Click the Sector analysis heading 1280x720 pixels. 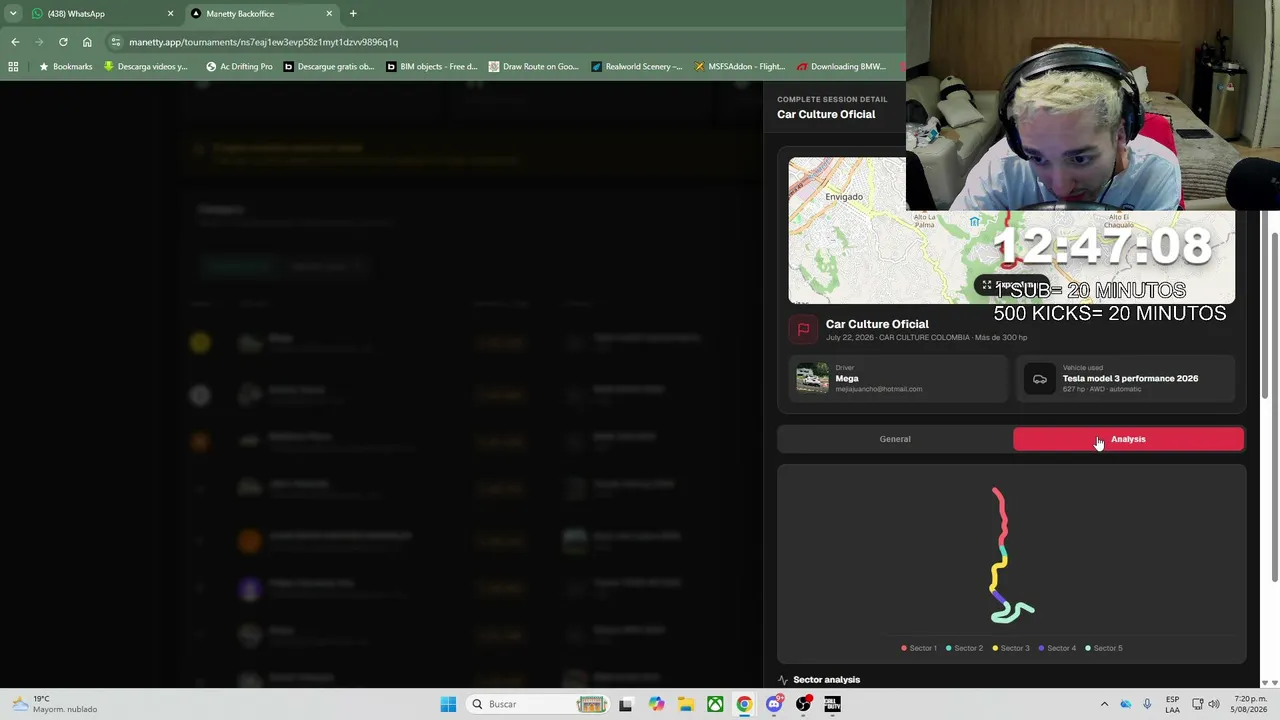click(x=826, y=680)
